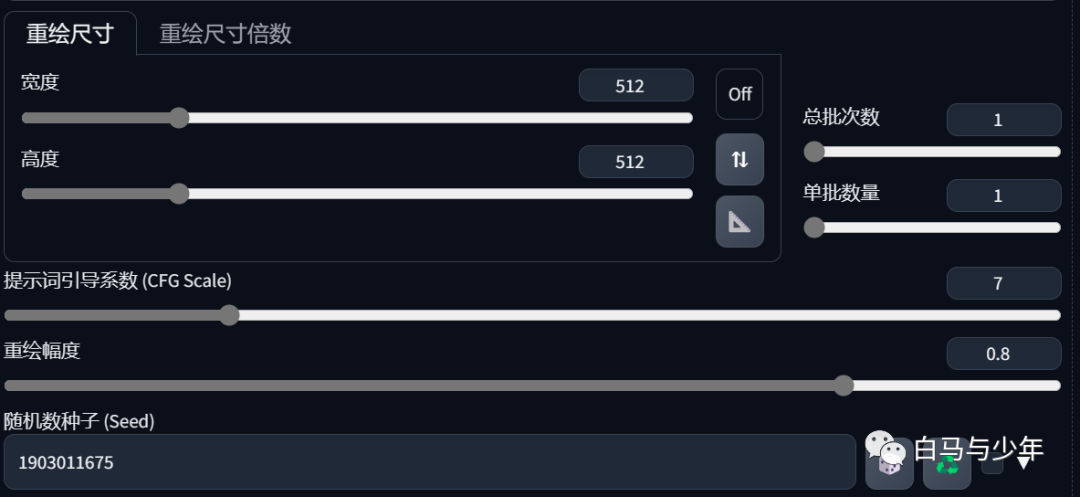Click the CFG Scale slider handle

point(229,315)
